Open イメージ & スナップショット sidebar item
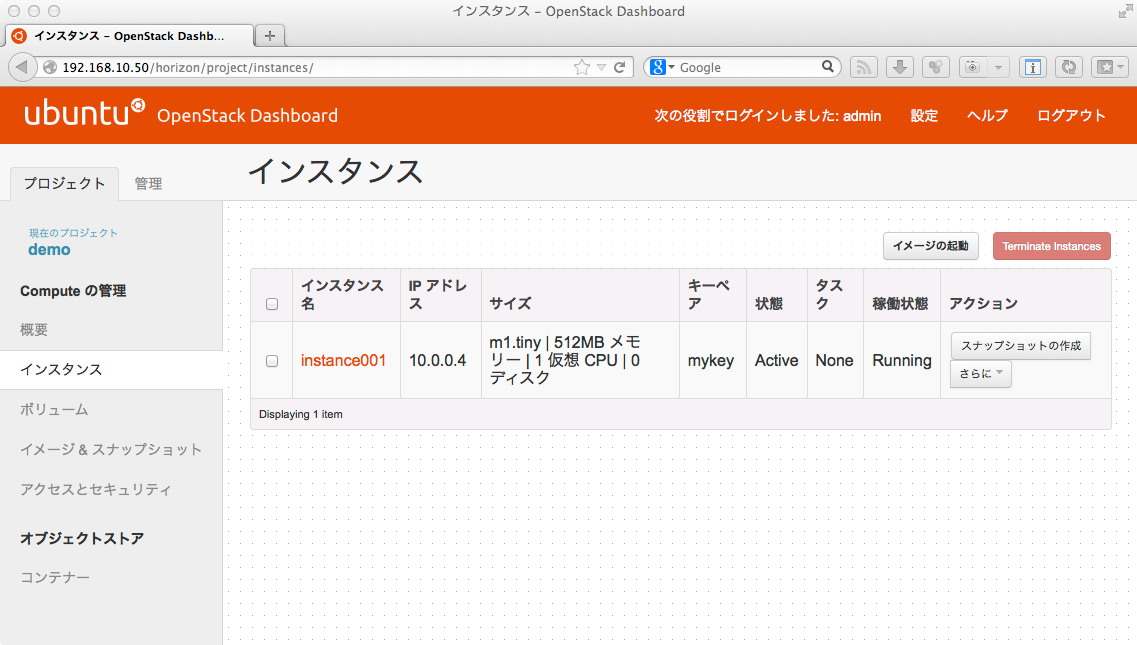 [111, 450]
